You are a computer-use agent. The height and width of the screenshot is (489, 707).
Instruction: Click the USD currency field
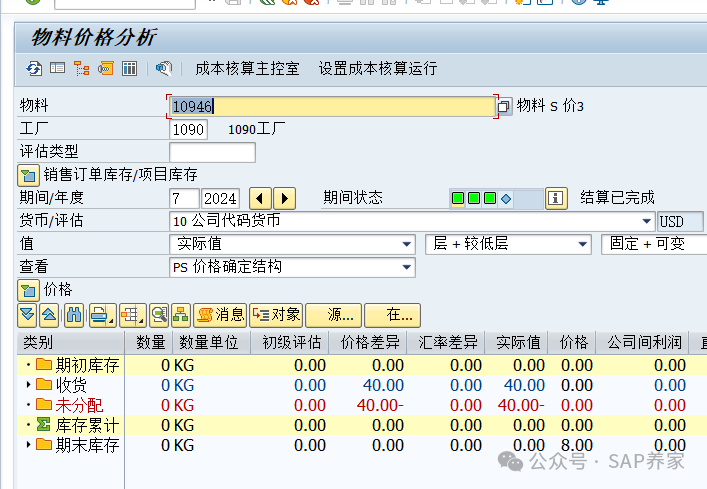click(x=680, y=221)
